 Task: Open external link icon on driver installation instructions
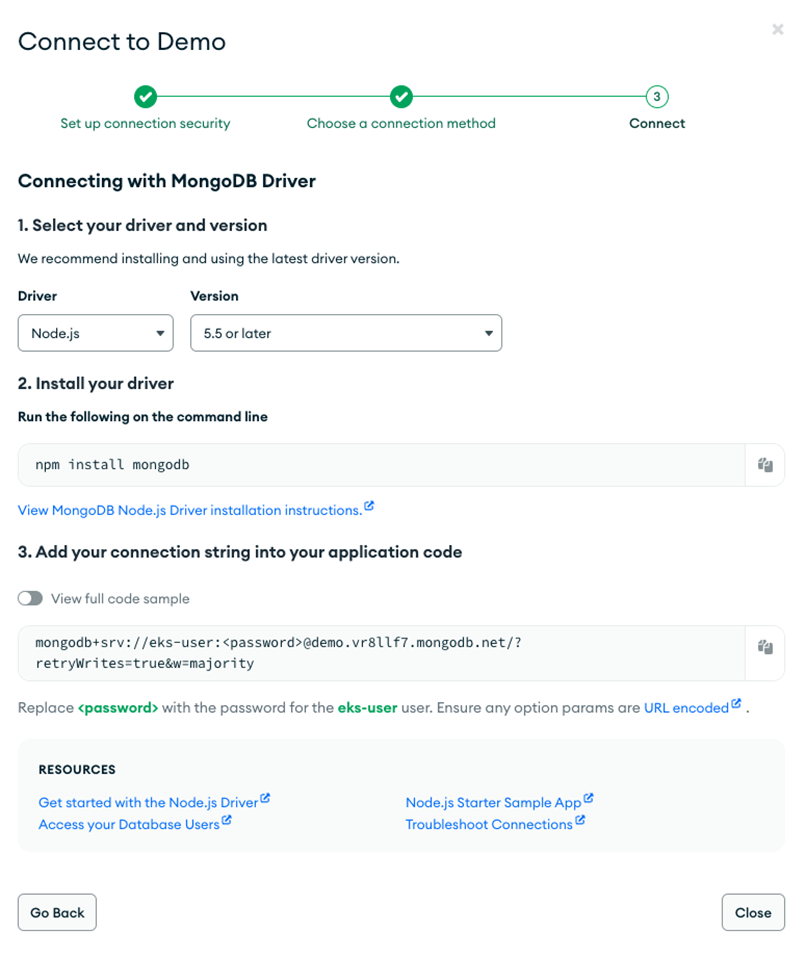(x=370, y=505)
